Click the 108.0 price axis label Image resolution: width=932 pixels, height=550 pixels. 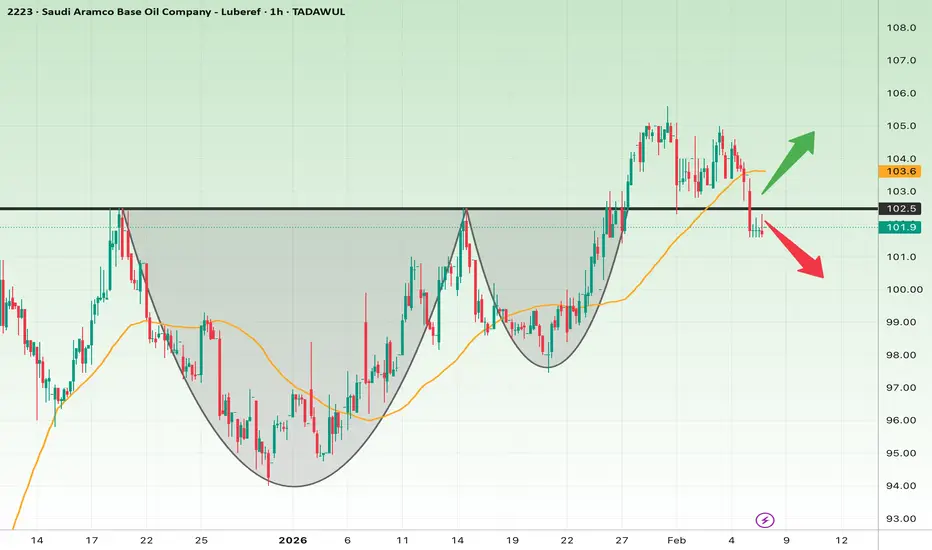tap(901, 28)
